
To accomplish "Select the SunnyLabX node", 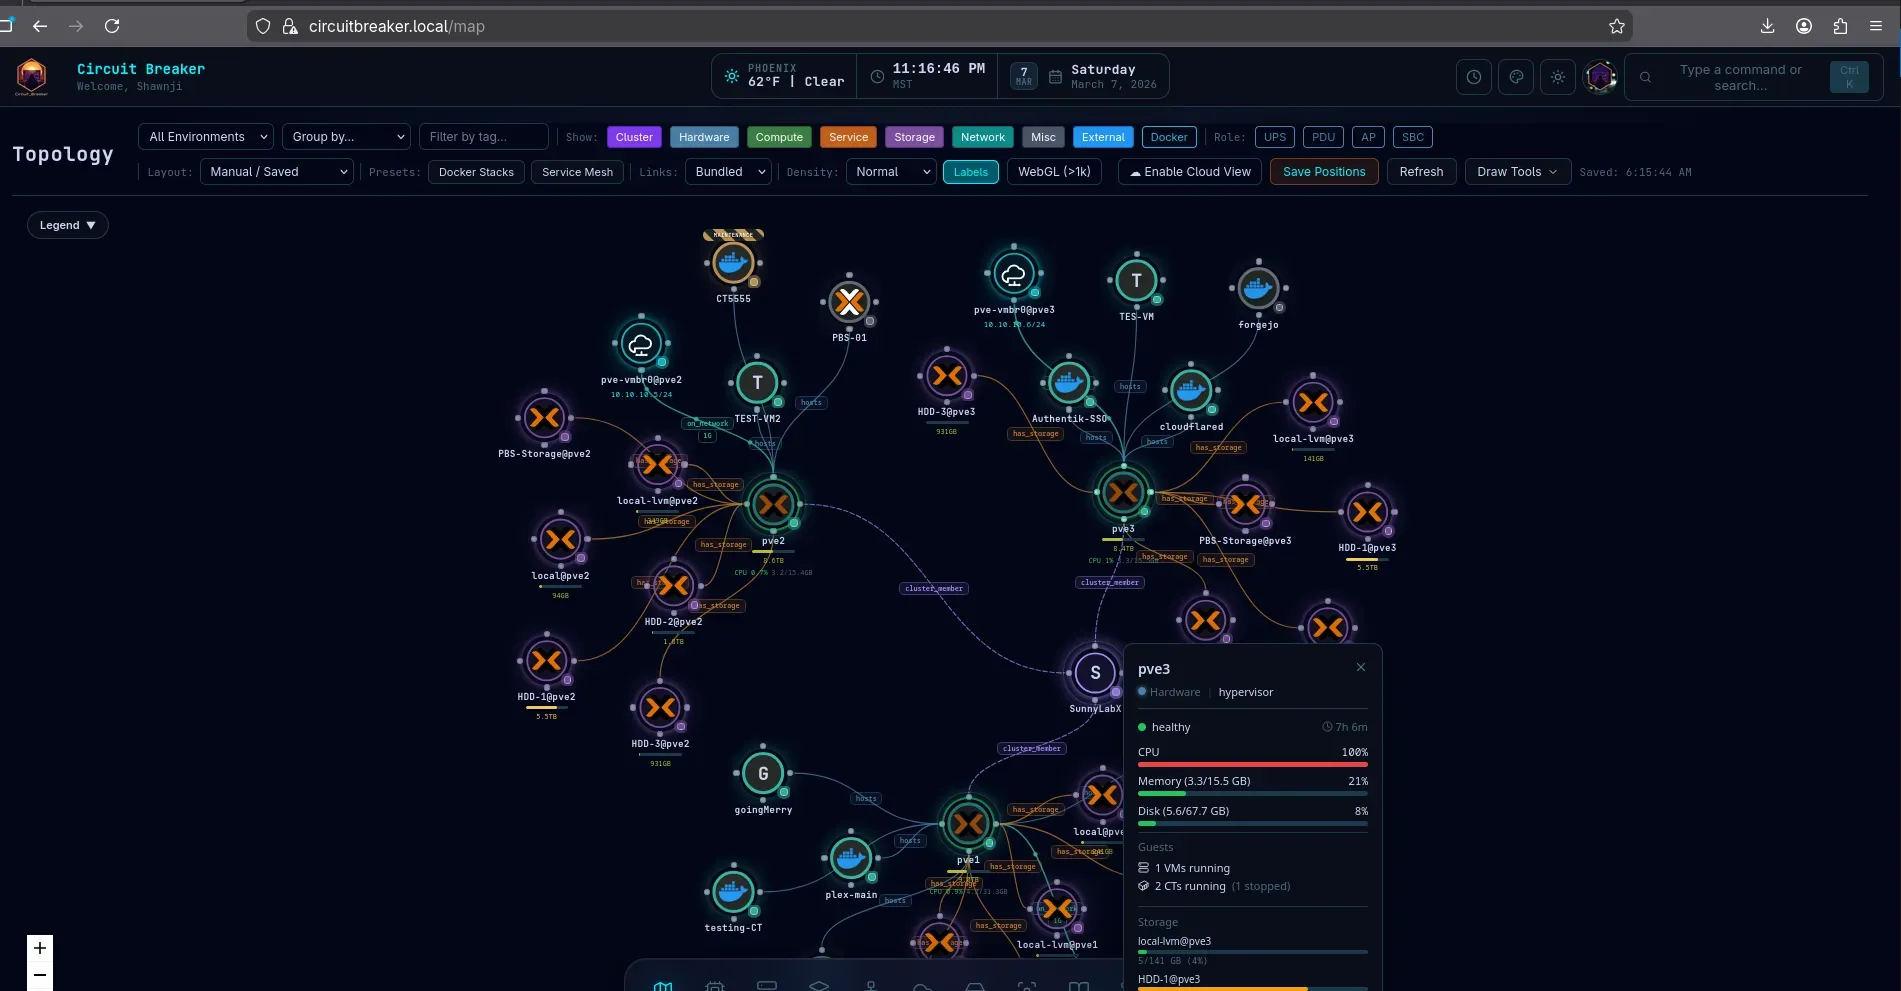I will click(x=1095, y=673).
